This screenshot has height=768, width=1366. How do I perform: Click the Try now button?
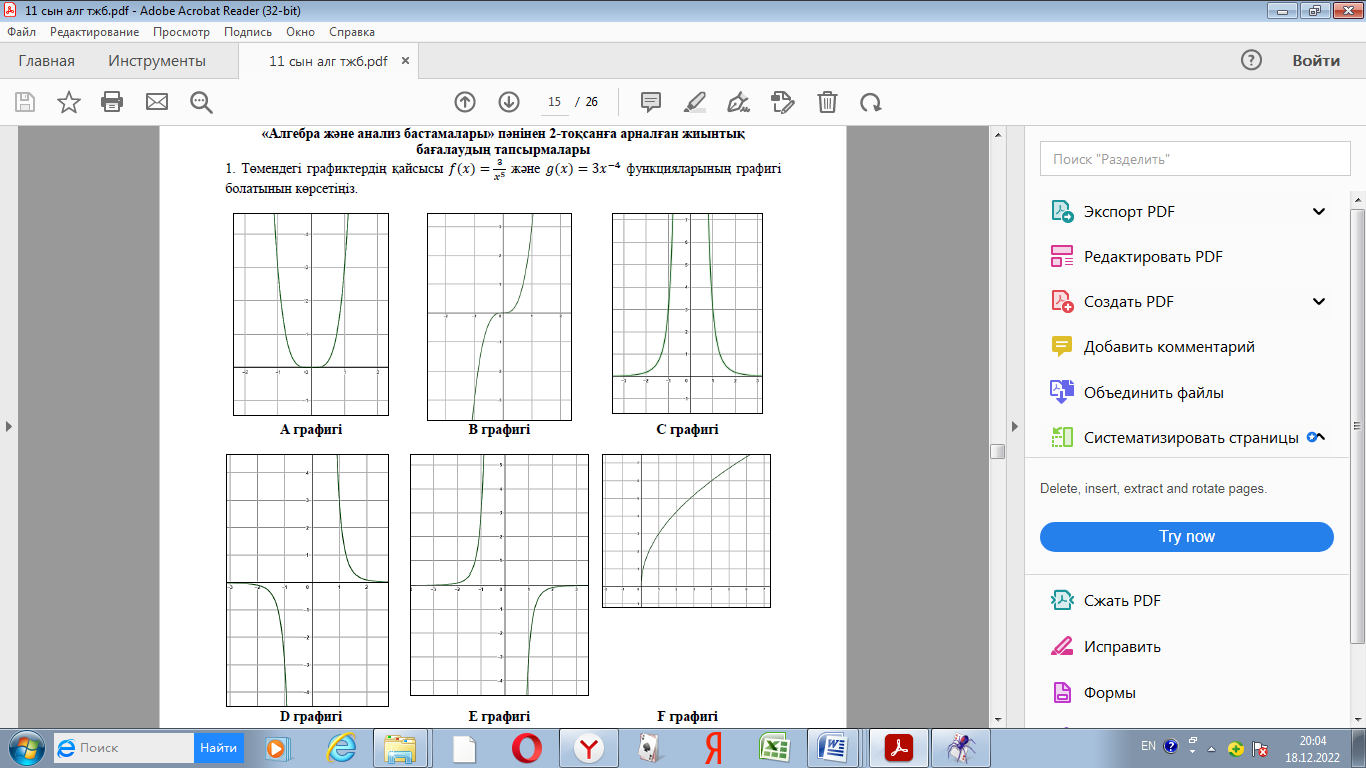(1187, 537)
